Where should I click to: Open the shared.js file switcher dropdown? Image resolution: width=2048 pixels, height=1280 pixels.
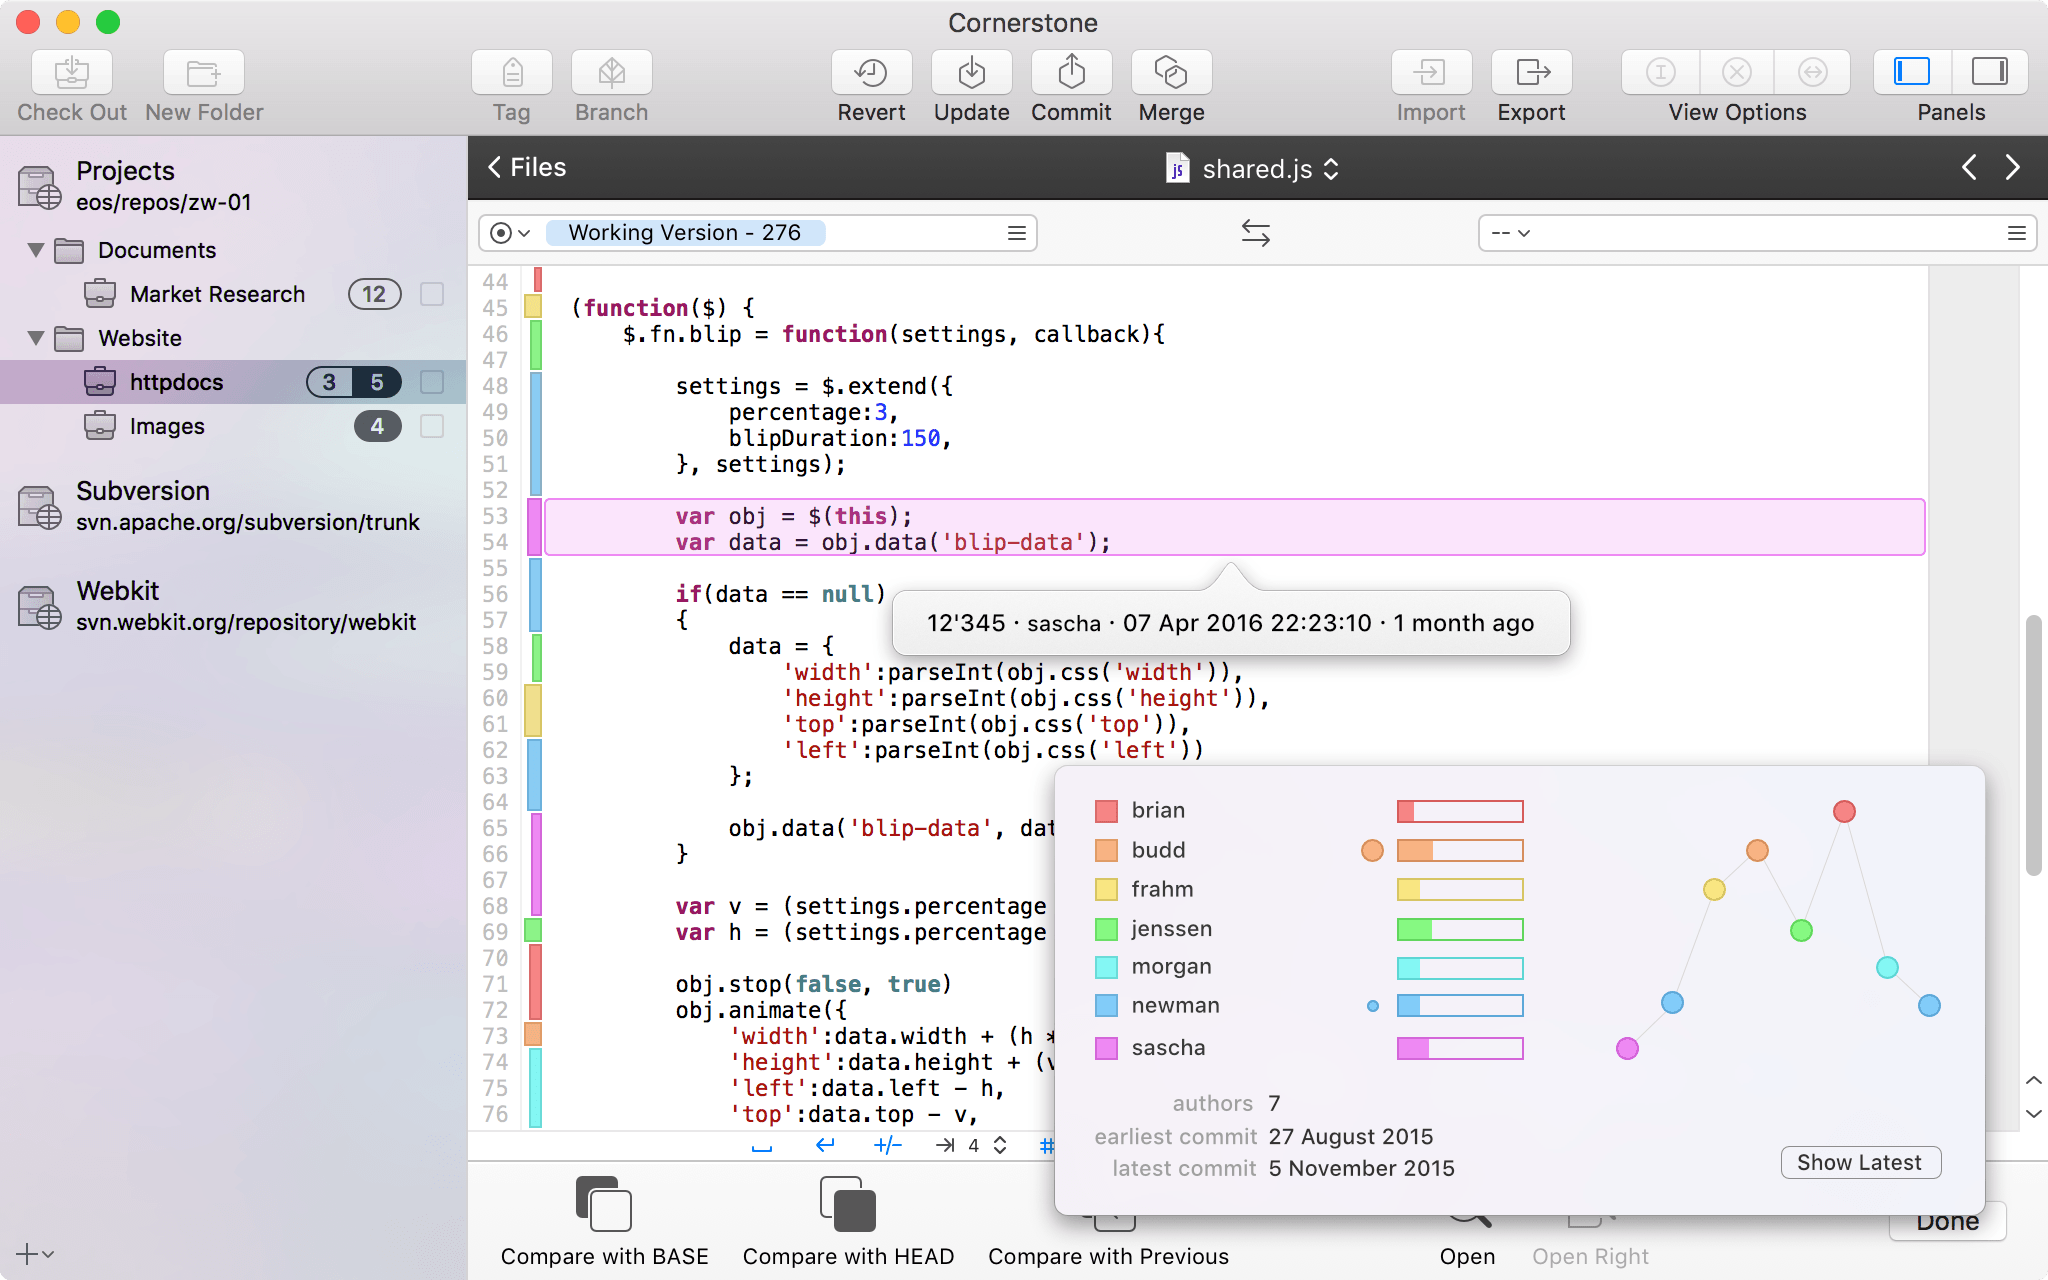1330,168
